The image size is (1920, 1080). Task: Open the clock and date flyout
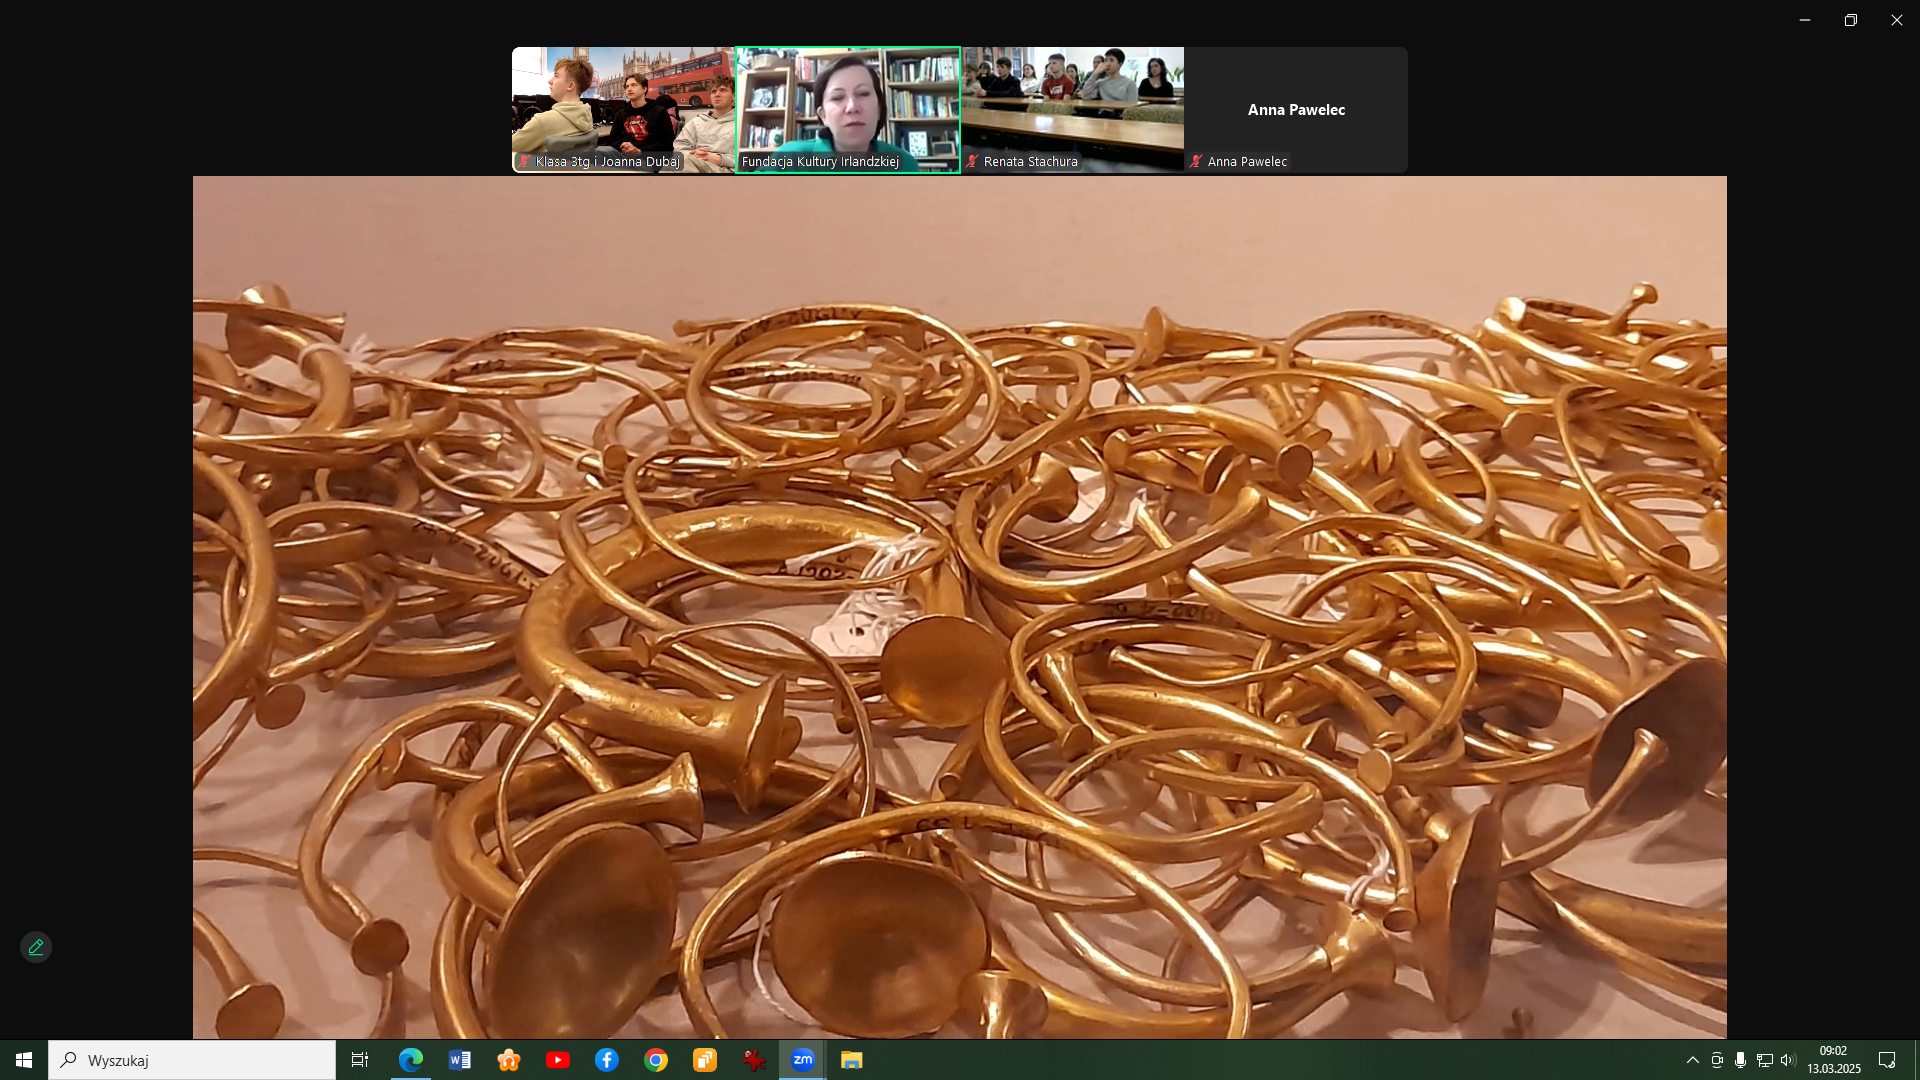click(x=1833, y=1060)
